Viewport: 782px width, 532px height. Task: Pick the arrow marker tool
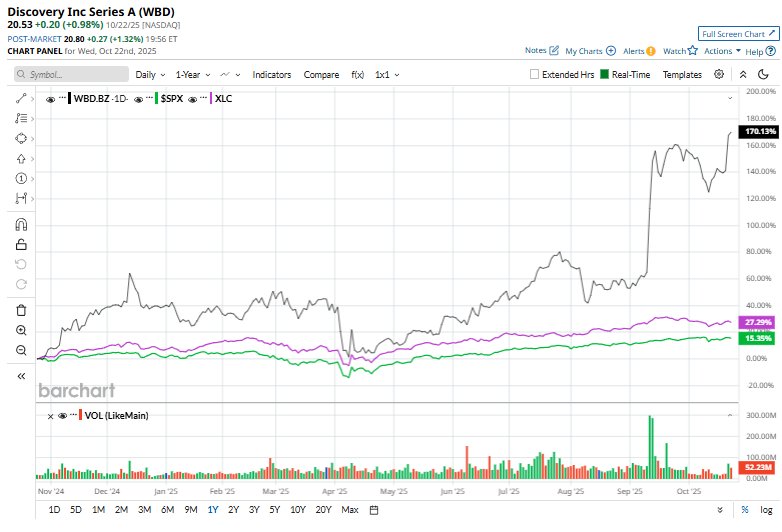tap(21, 159)
